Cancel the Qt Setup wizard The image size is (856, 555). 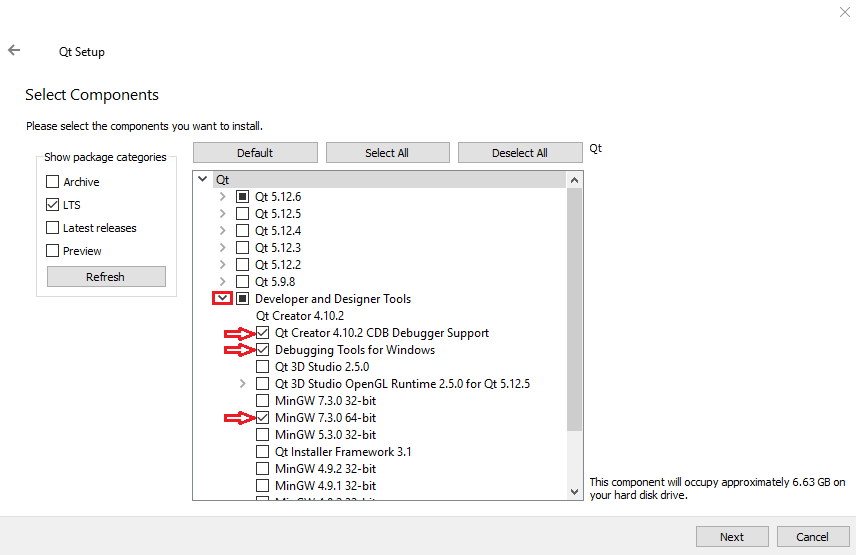pos(813,536)
